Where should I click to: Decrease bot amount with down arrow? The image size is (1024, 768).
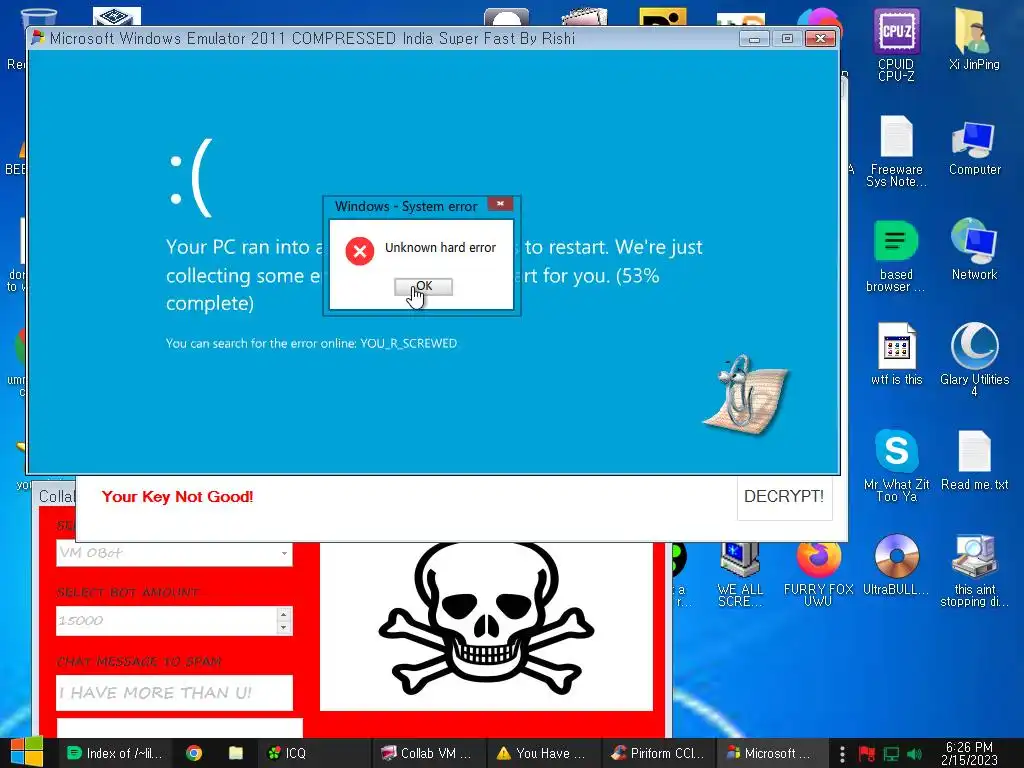[x=283, y=628]
